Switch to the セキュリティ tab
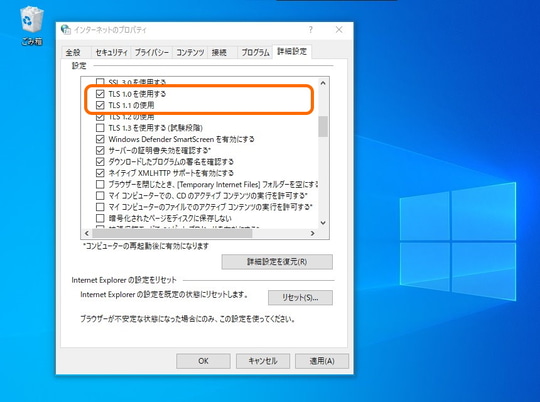The width and height of the screenshot is (540, 402). point(111,52)
